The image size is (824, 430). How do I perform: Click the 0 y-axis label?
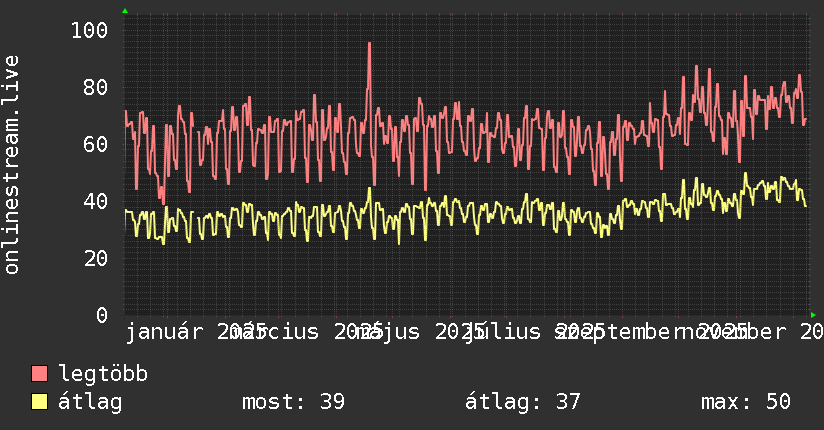pyautogui.click(x=102, y=315)
